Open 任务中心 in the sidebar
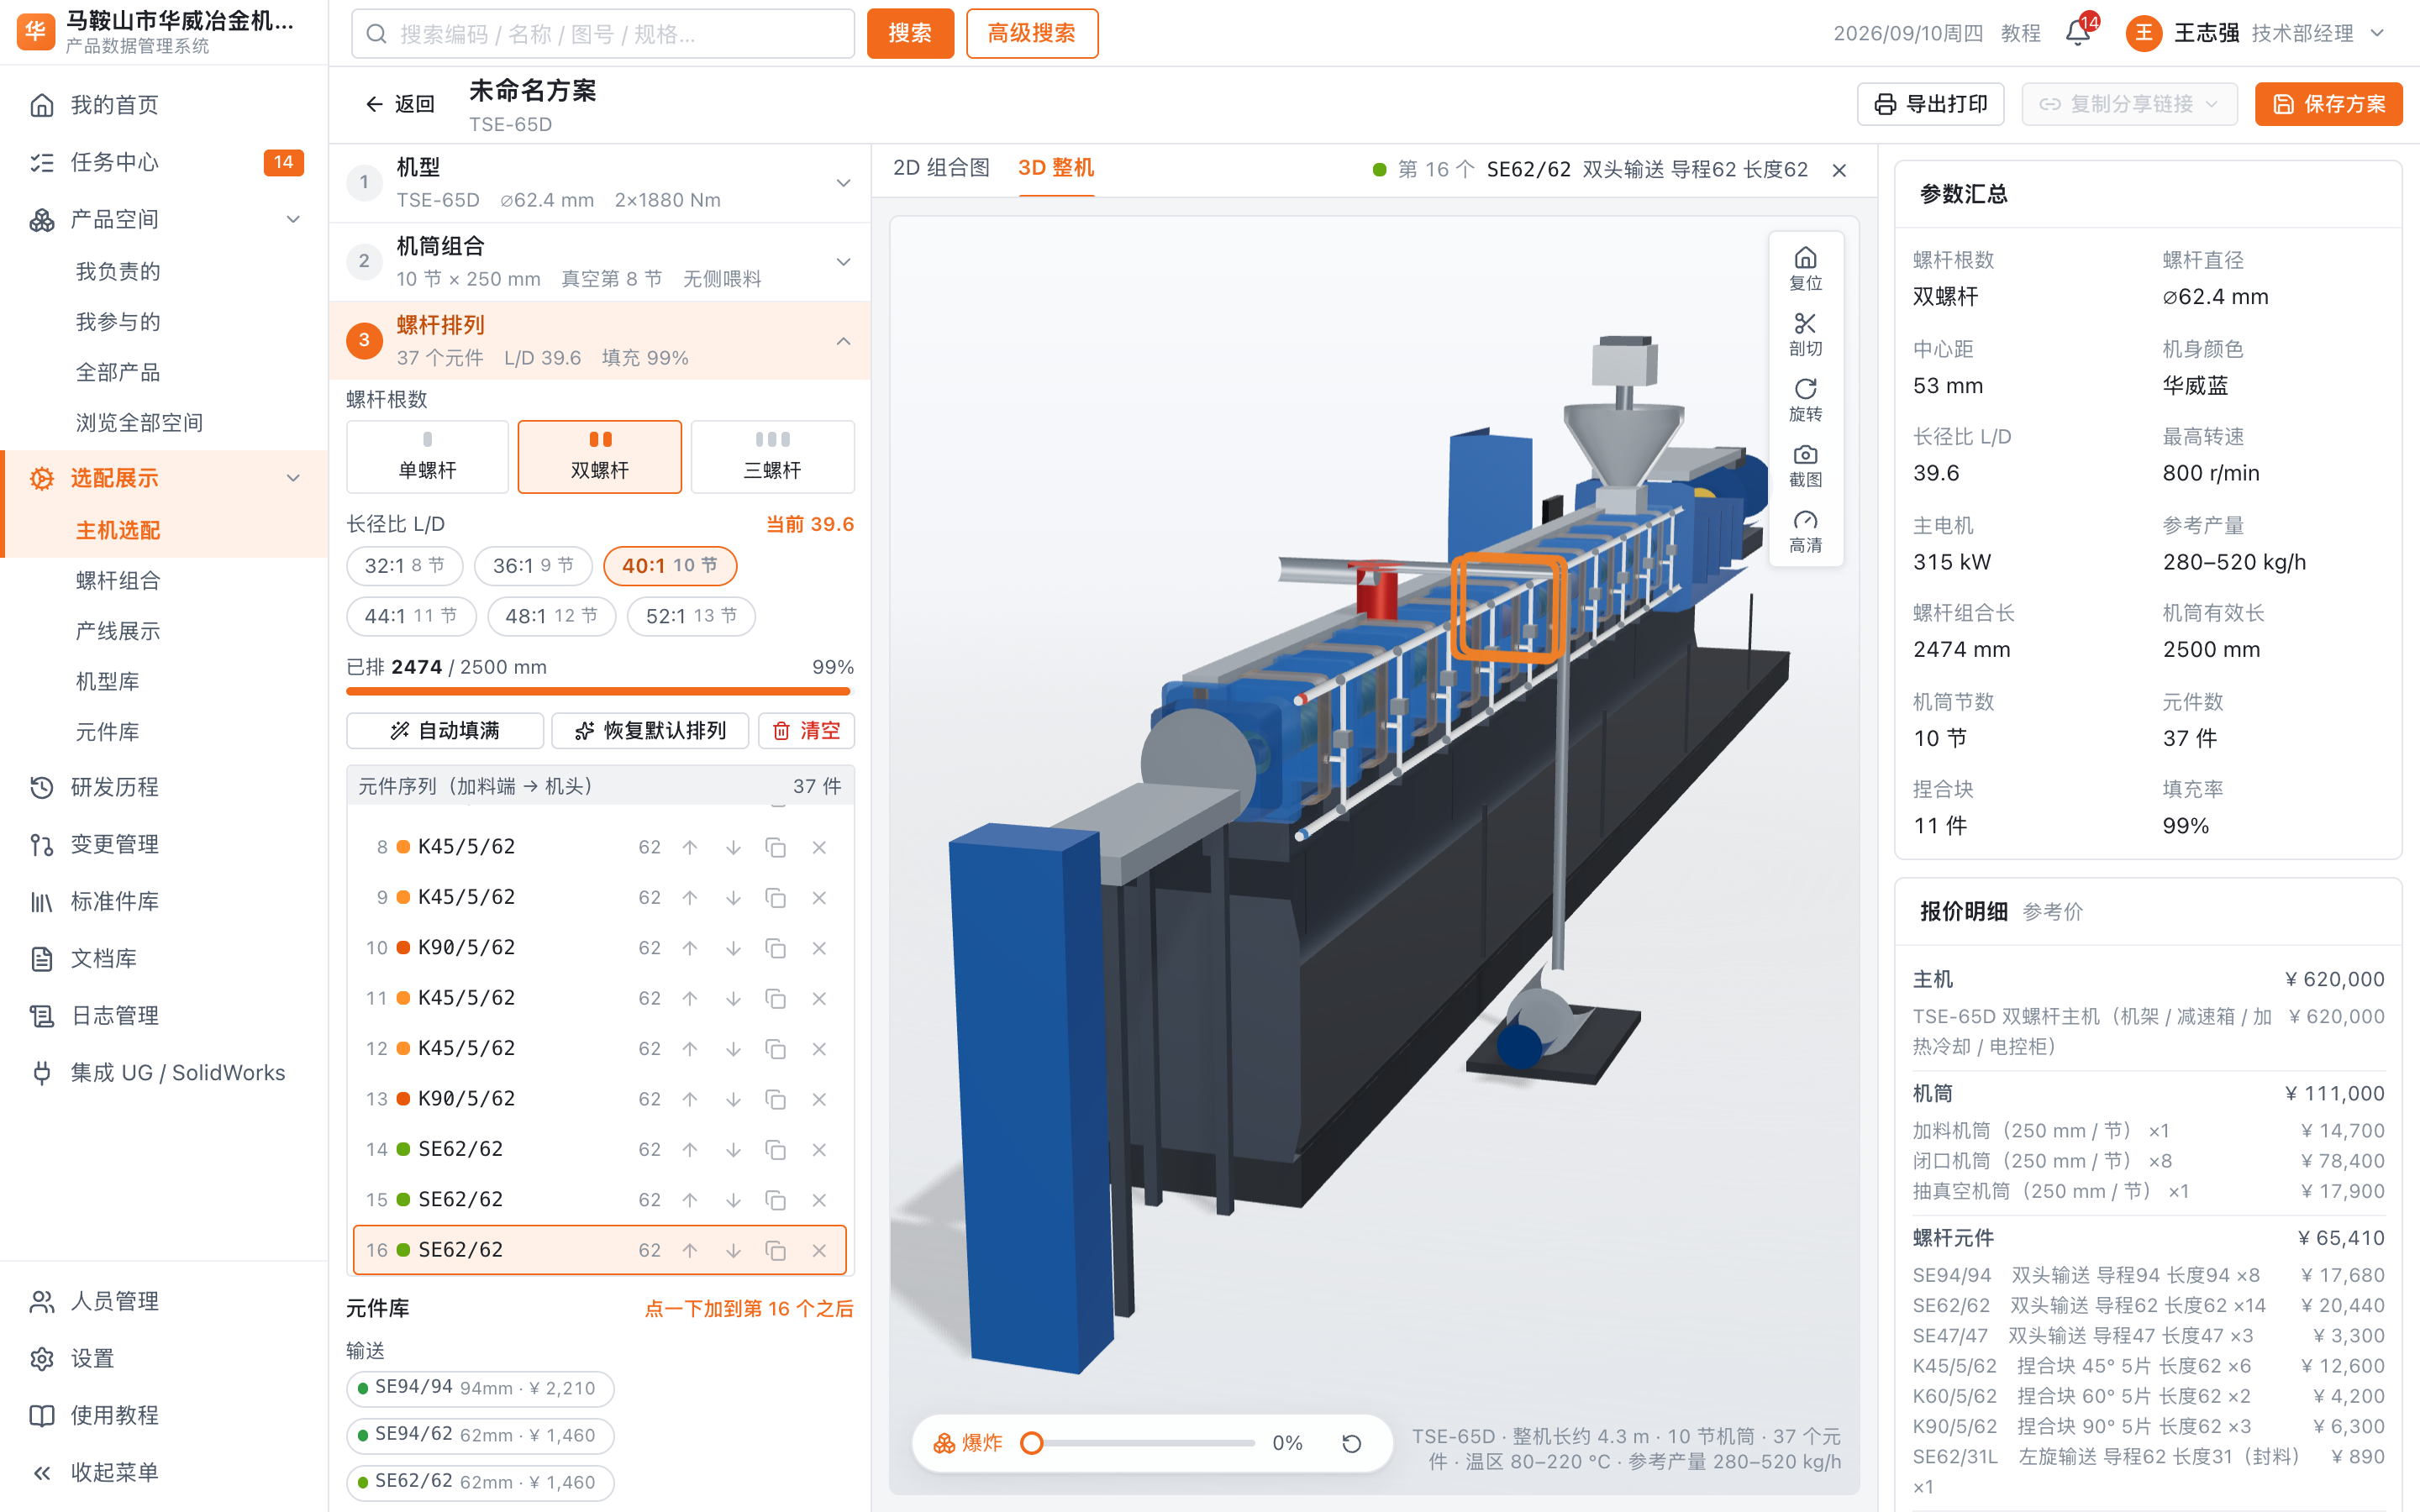 pyautogui.click(x=164, y=162)
